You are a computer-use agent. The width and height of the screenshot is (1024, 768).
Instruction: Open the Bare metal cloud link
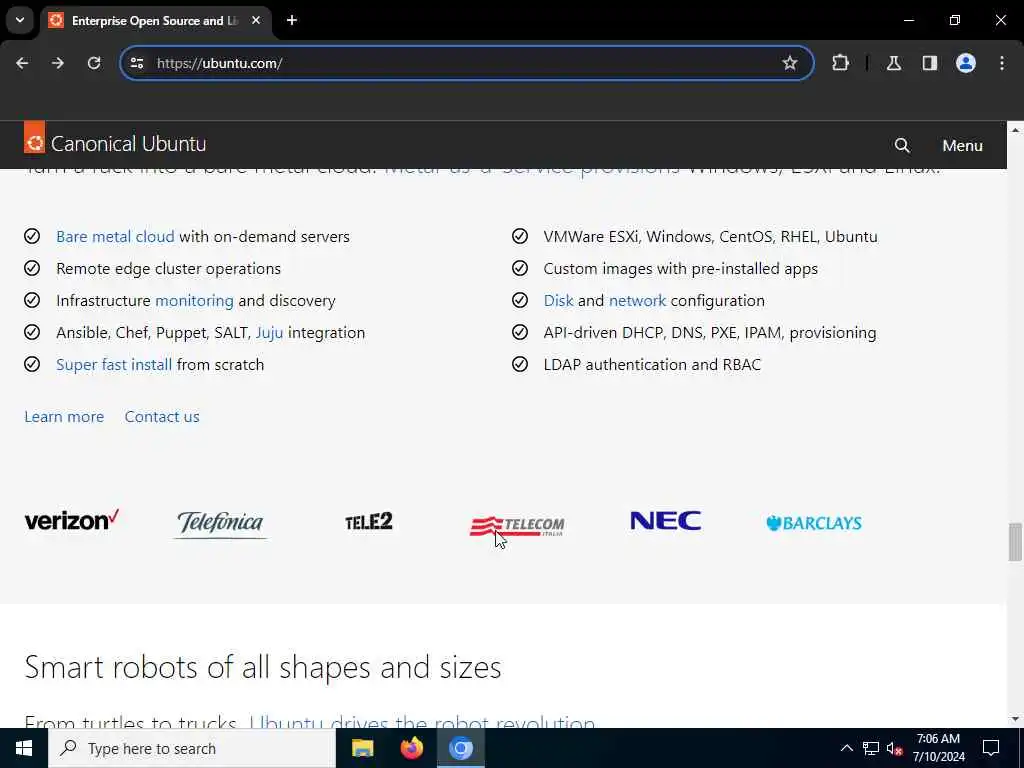[x=115, y=236]
